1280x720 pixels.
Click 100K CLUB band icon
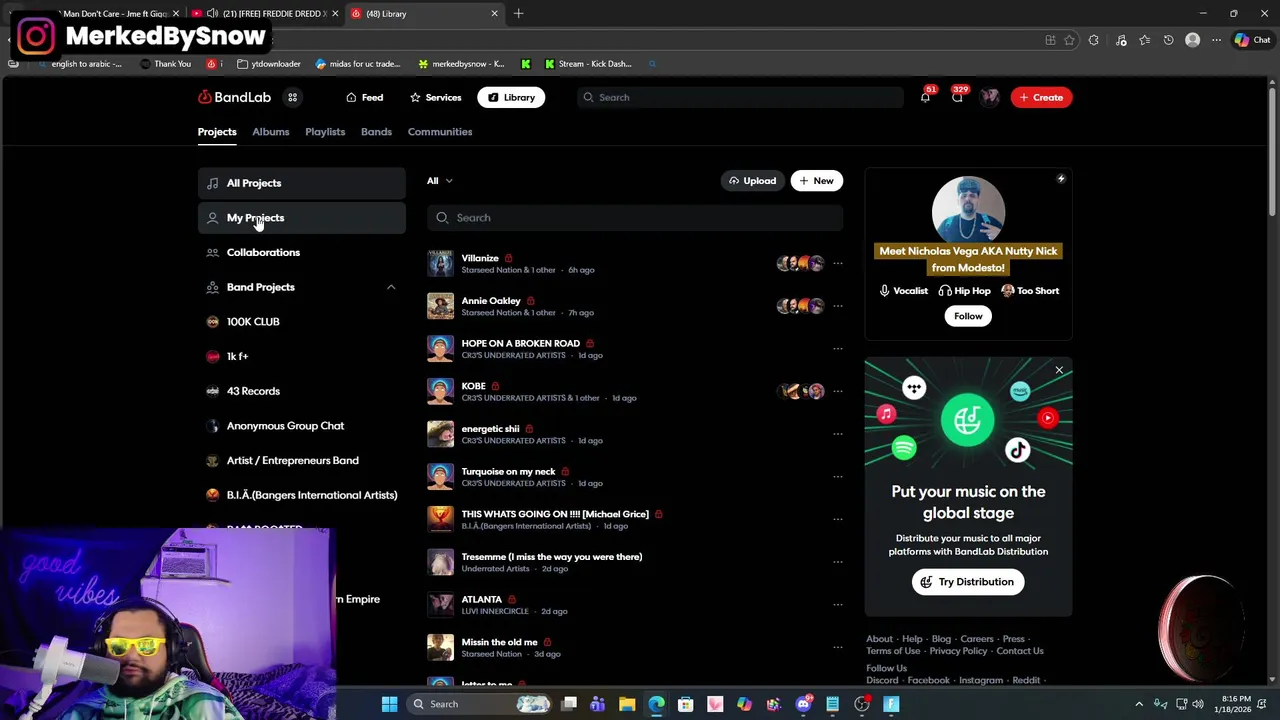pos(212,322)
